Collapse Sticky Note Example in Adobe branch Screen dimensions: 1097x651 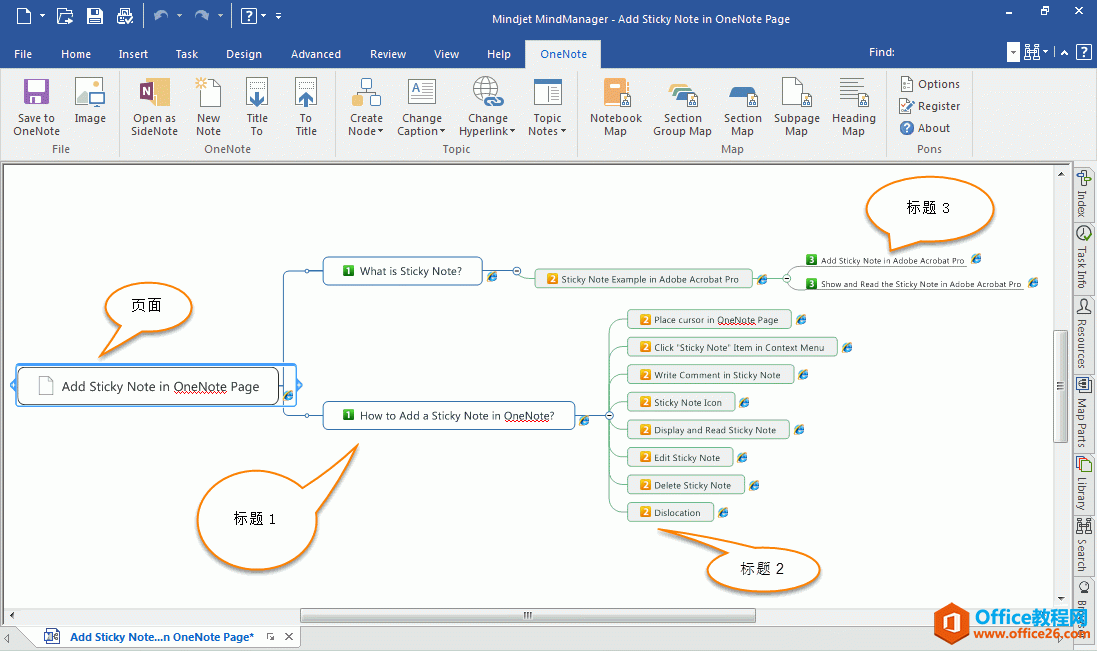(x=787, y=279)
